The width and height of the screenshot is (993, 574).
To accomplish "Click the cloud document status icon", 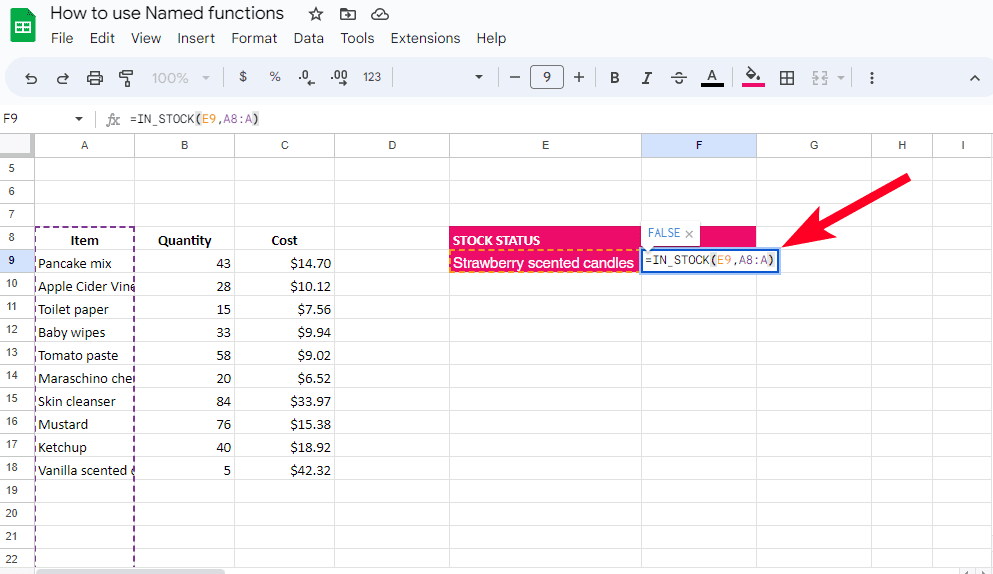I will tap(379, 14).
